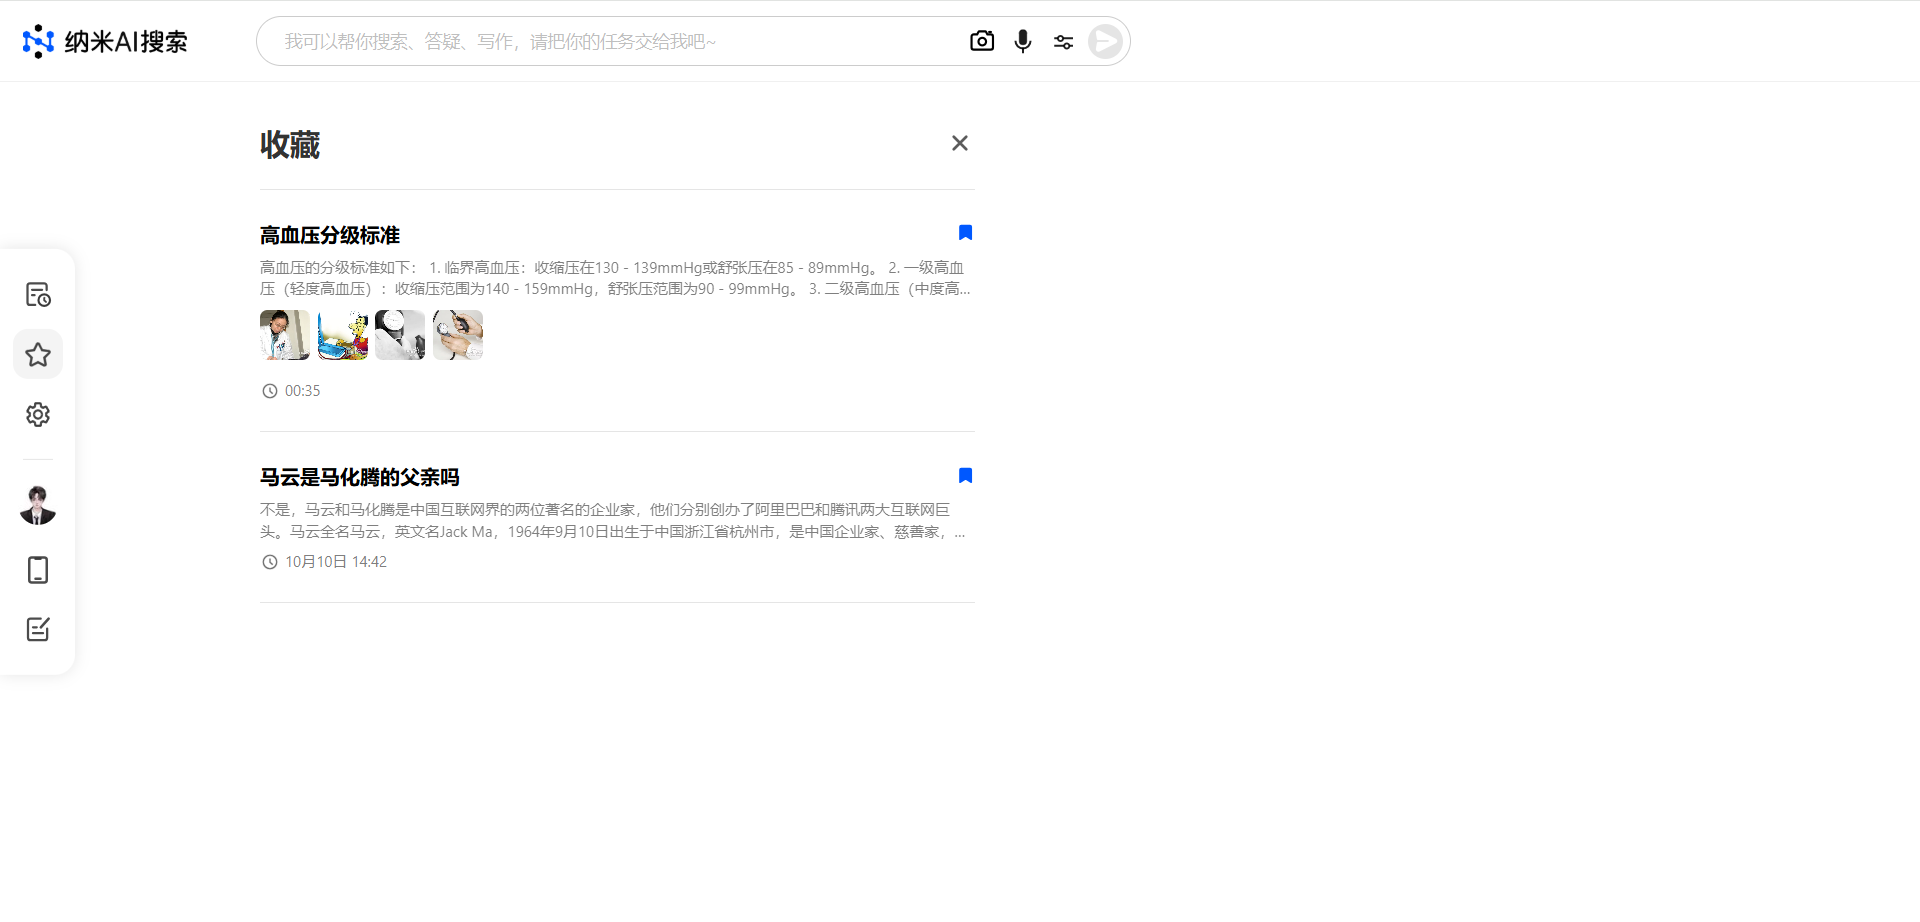Open feedback edit icon in sidebar
The width and height of the screenshot is (1920, 922).
pos(38,629)
